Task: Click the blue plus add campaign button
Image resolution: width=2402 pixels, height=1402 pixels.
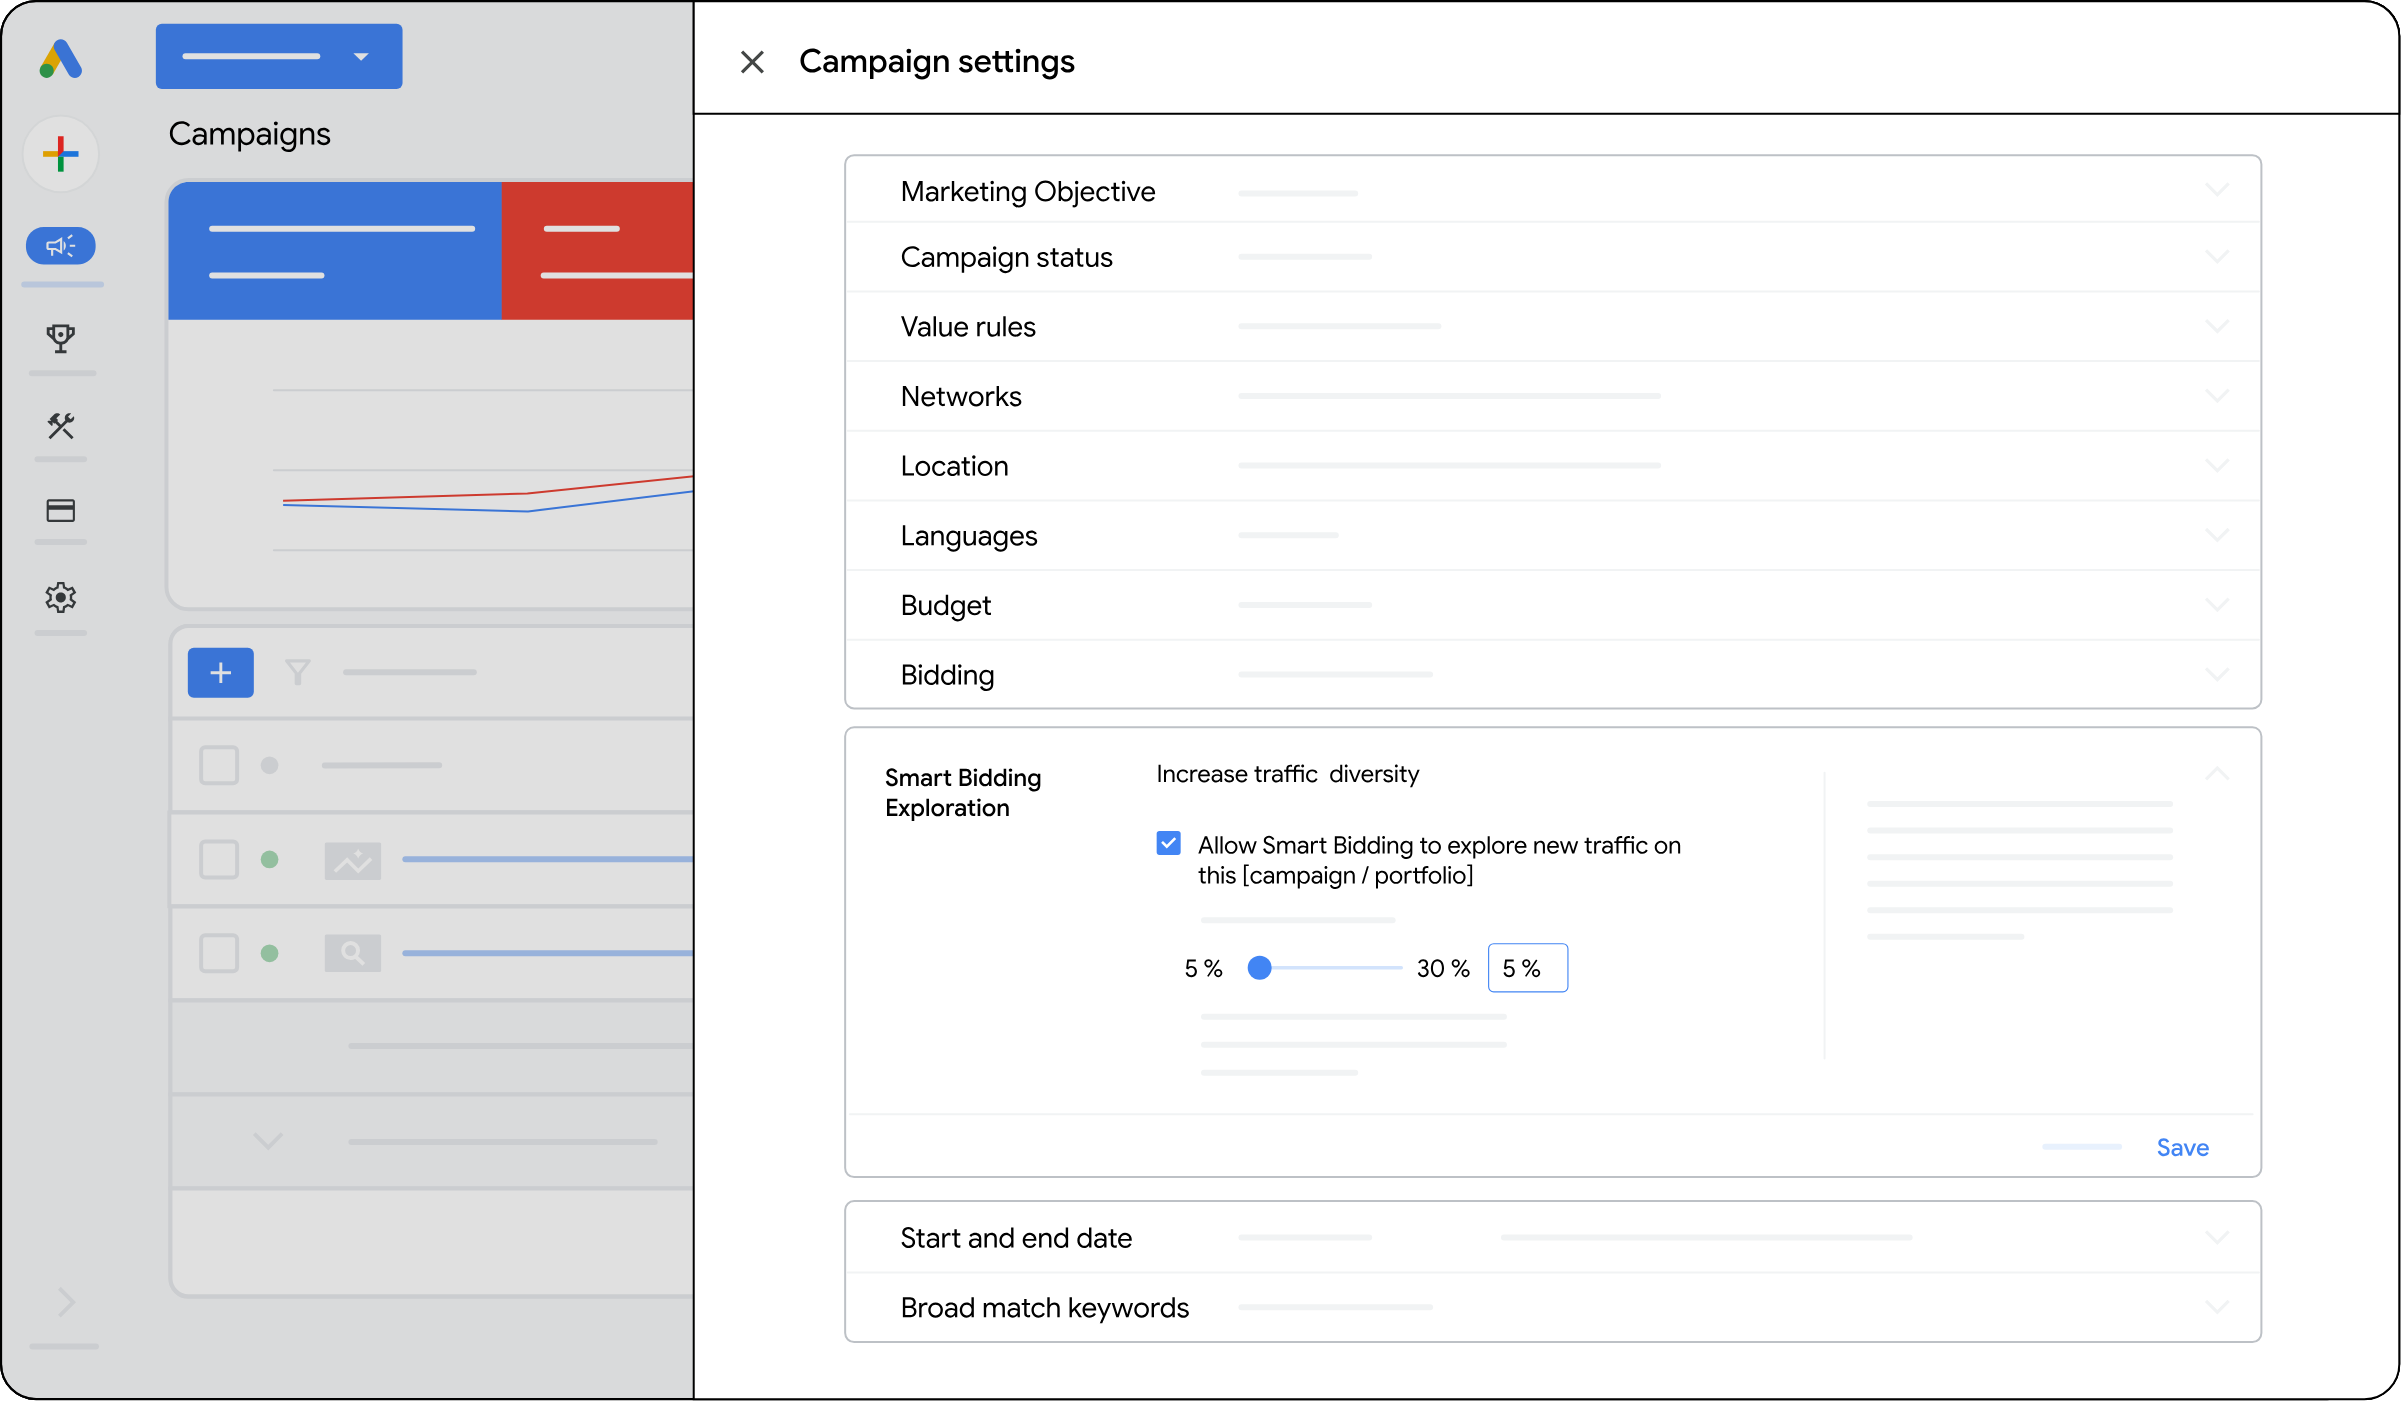Action: pyautogui.click(x=221, y=673)
